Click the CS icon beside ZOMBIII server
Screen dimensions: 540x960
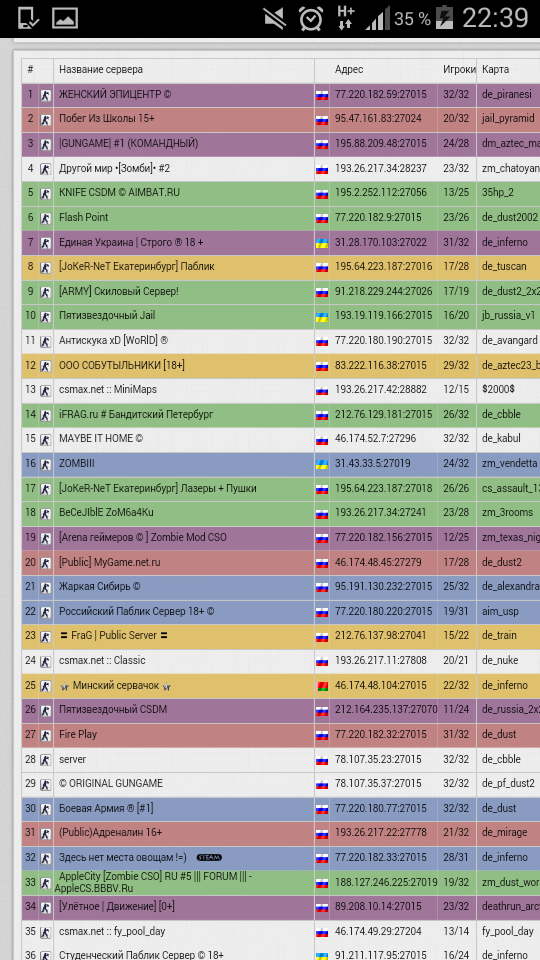46,465
